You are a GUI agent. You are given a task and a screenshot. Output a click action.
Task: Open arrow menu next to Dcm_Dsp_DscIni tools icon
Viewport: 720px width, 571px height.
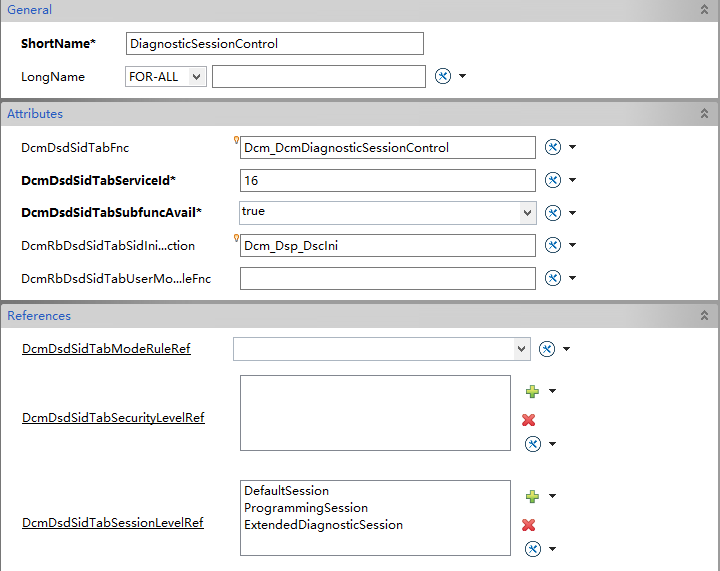pyautogui.click(x=572, y=245)
